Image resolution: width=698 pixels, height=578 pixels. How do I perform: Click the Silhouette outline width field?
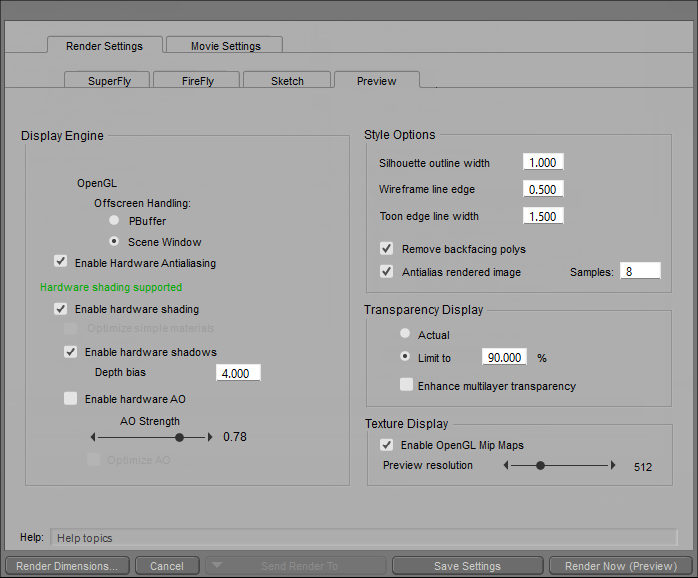pyautogui.click(x=543, y=162)
